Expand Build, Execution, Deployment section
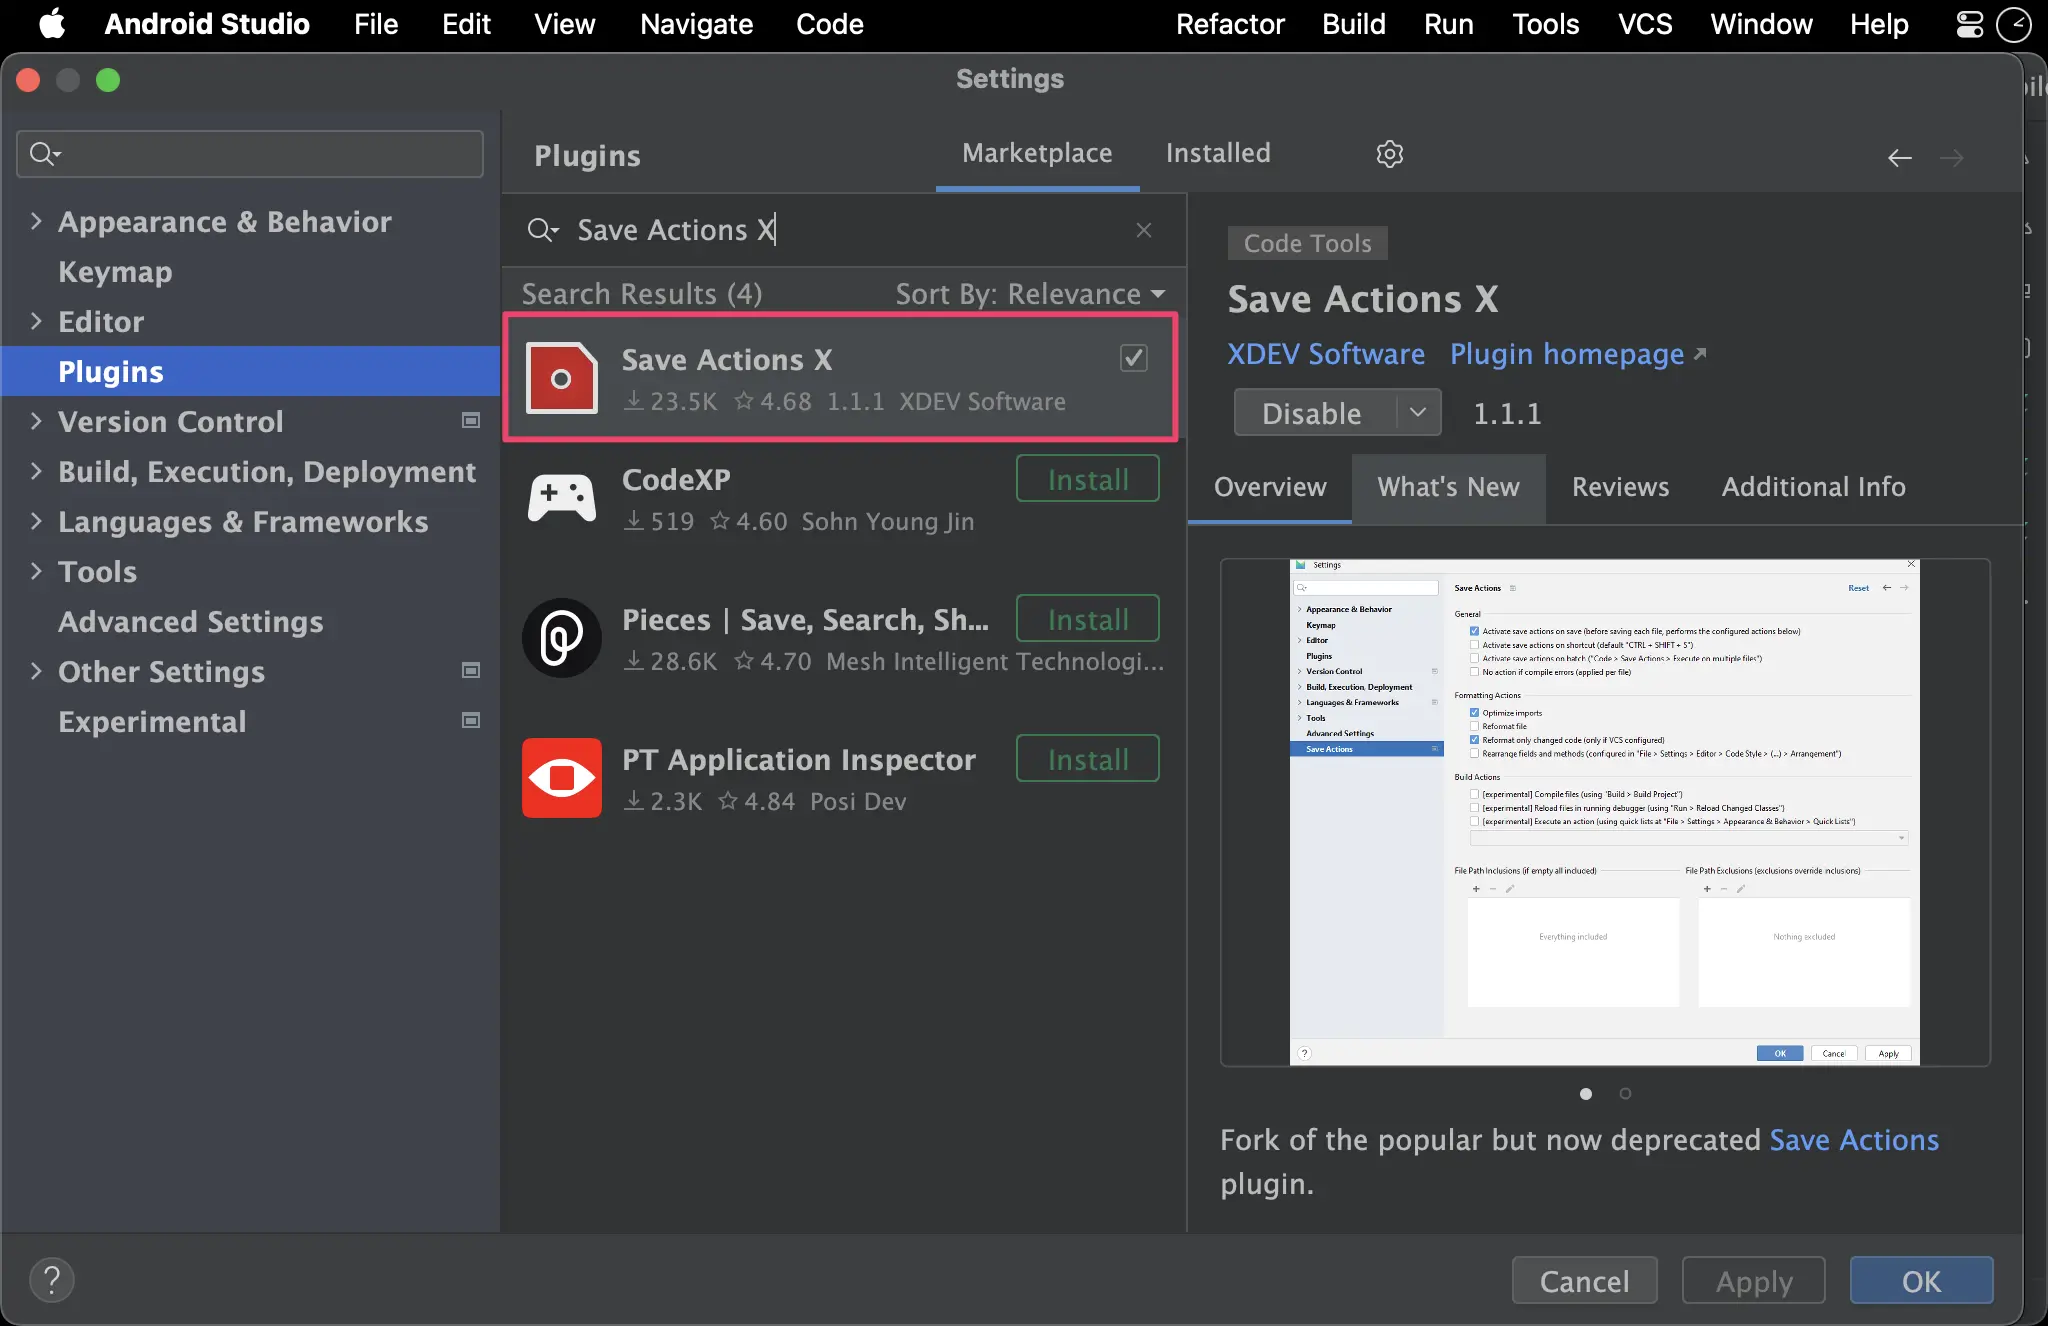 [x=36, y=471]
